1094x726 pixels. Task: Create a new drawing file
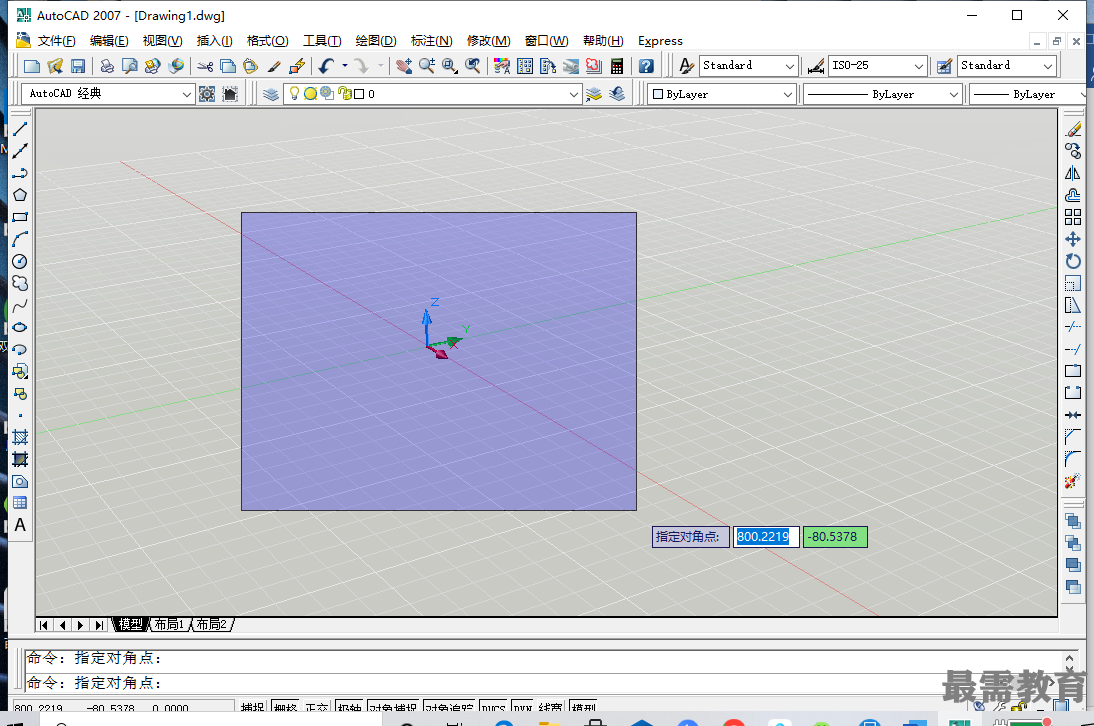pos(32,66)
